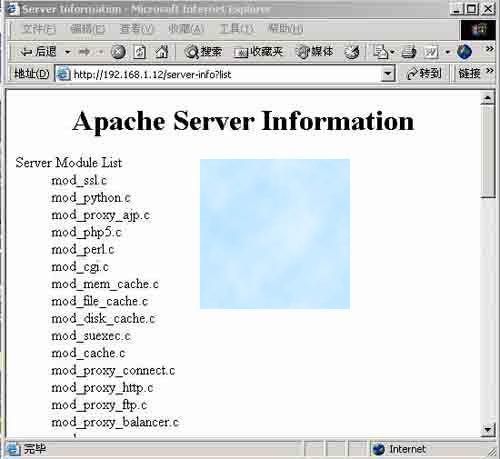Click the '完毕' status bar text

tap(35, 449)
